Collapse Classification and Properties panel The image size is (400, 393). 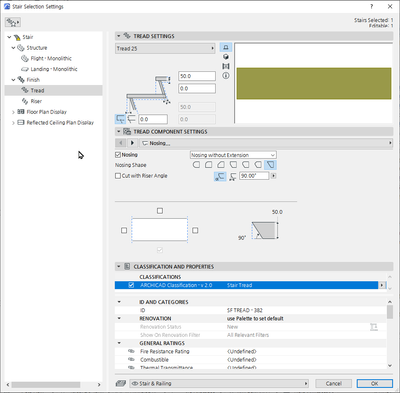pos(119,267)
